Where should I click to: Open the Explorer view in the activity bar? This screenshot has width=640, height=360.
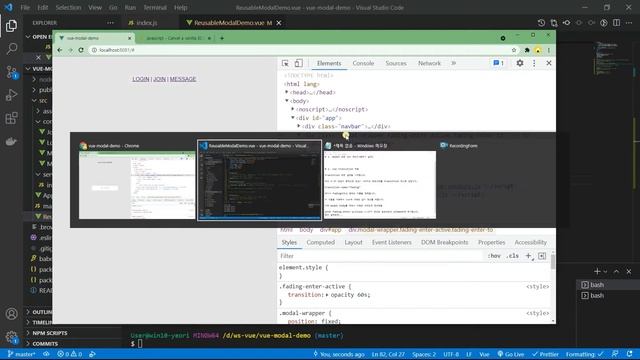click(x=11, y=26)
